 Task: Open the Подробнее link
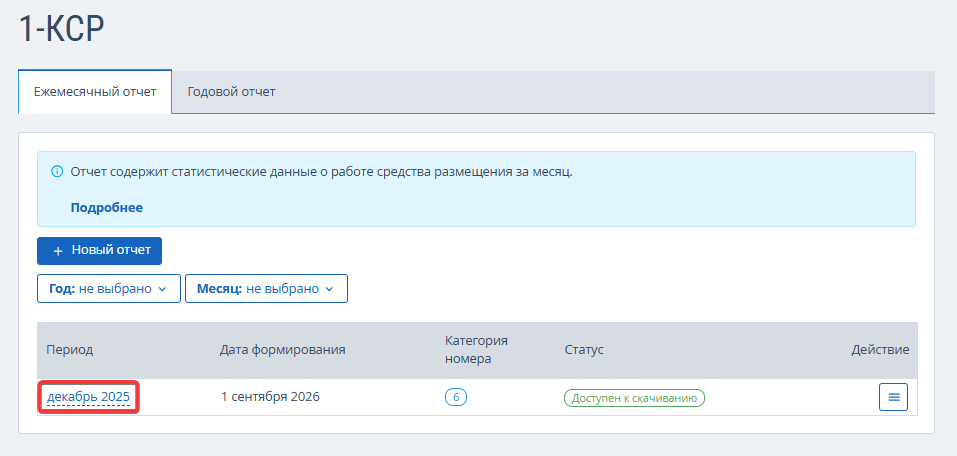click(107, 208)
